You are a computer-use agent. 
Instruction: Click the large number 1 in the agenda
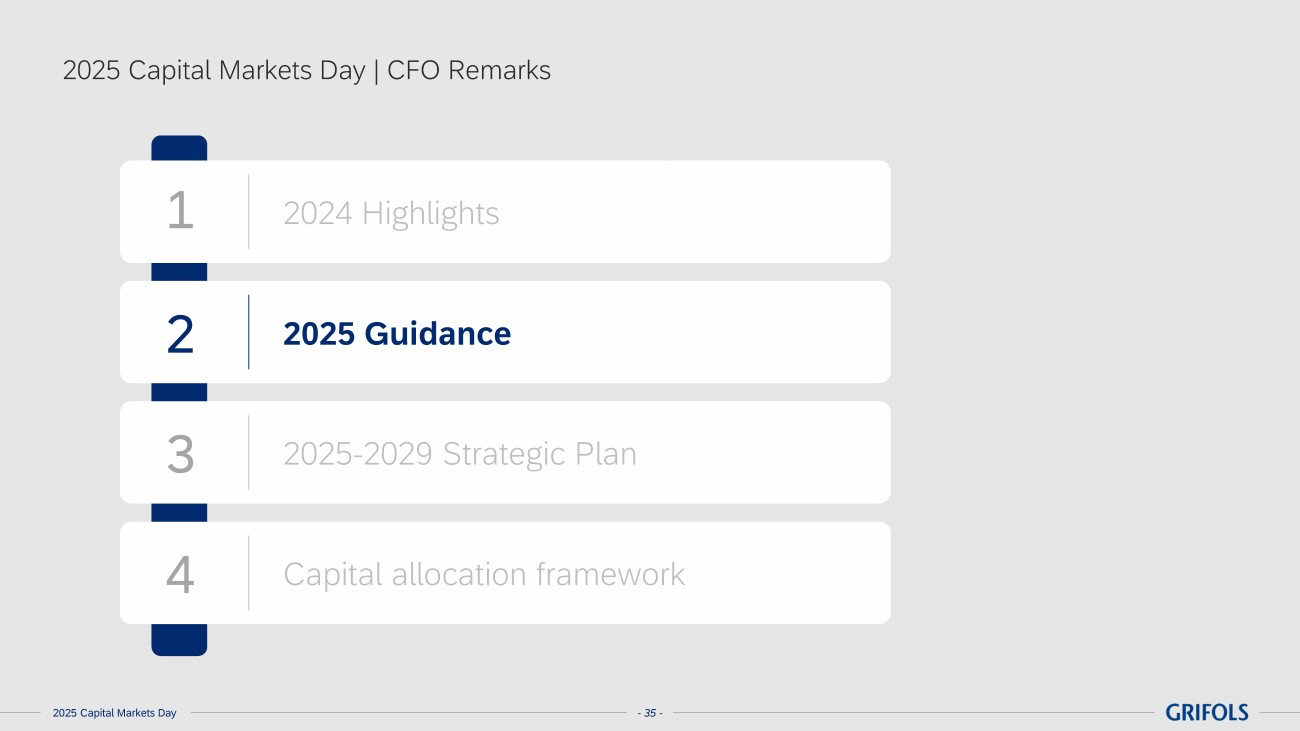click(x=180, y=212)
